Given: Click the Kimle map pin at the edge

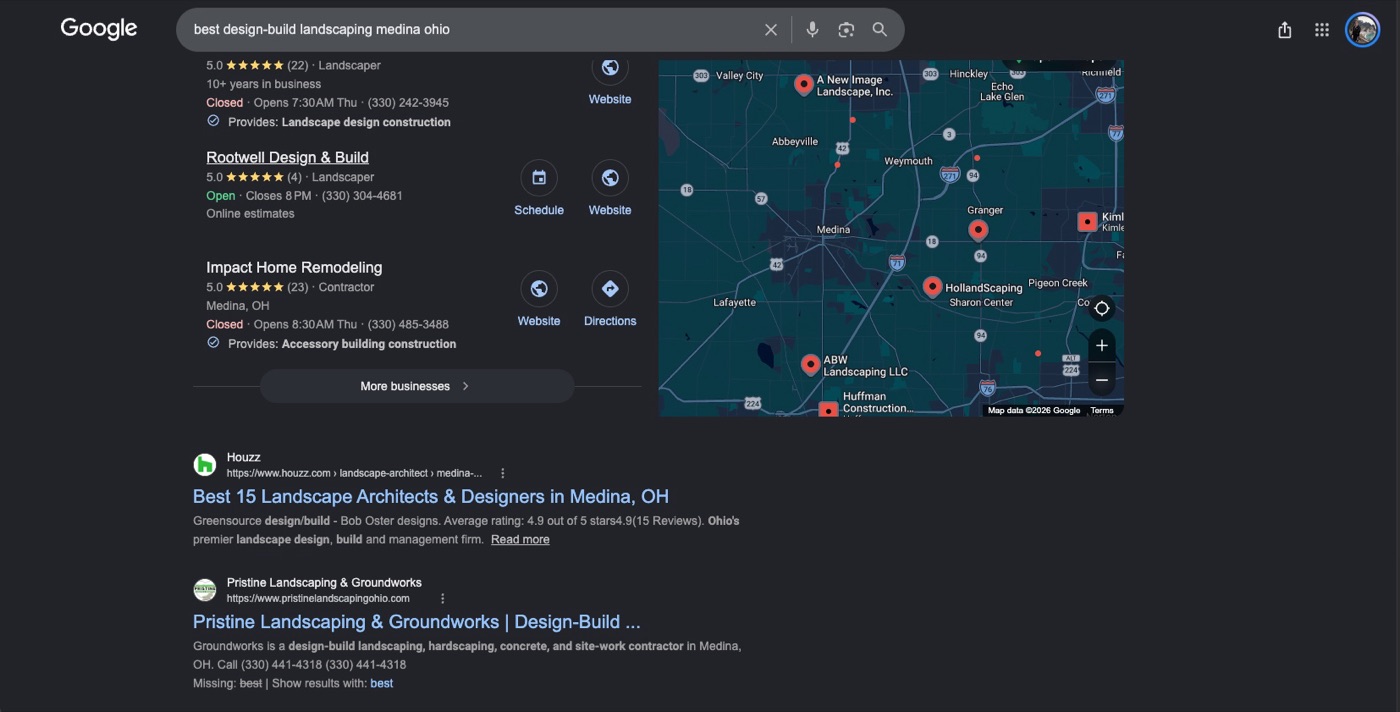Looking at the screenshot, I should (x=1087, y=222).
